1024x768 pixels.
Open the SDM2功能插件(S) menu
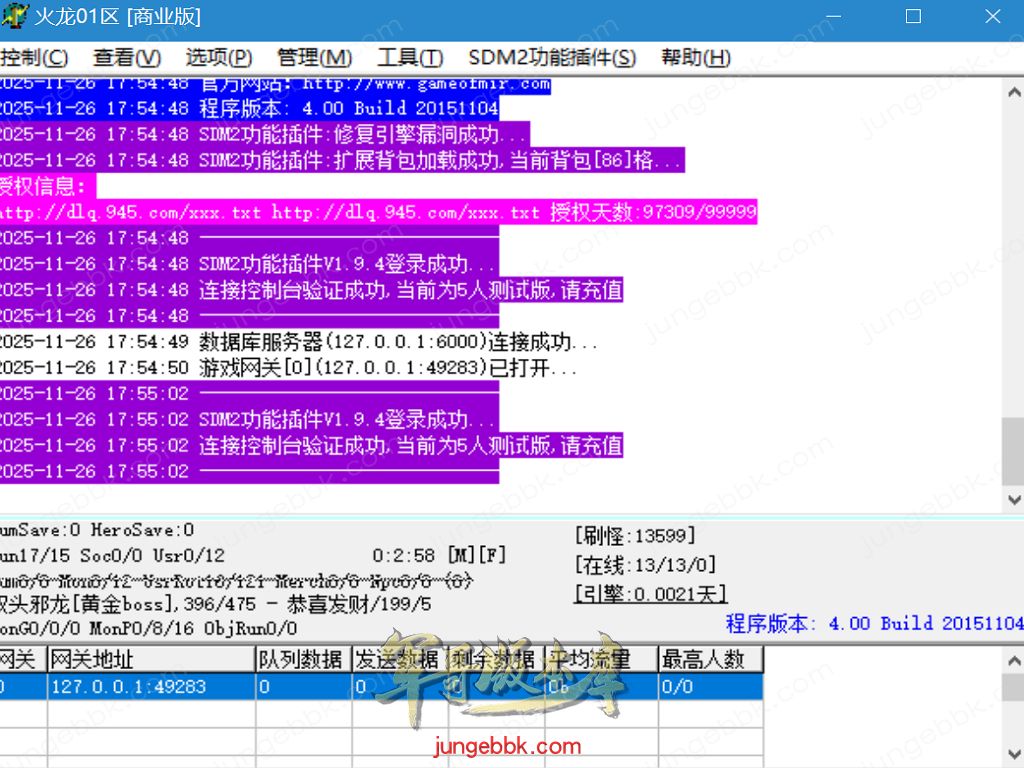coord(552,58)
